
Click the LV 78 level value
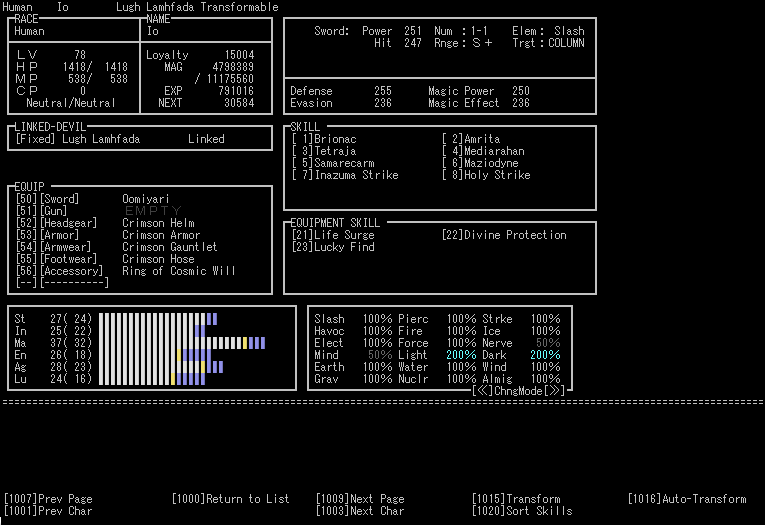(80, 55)
